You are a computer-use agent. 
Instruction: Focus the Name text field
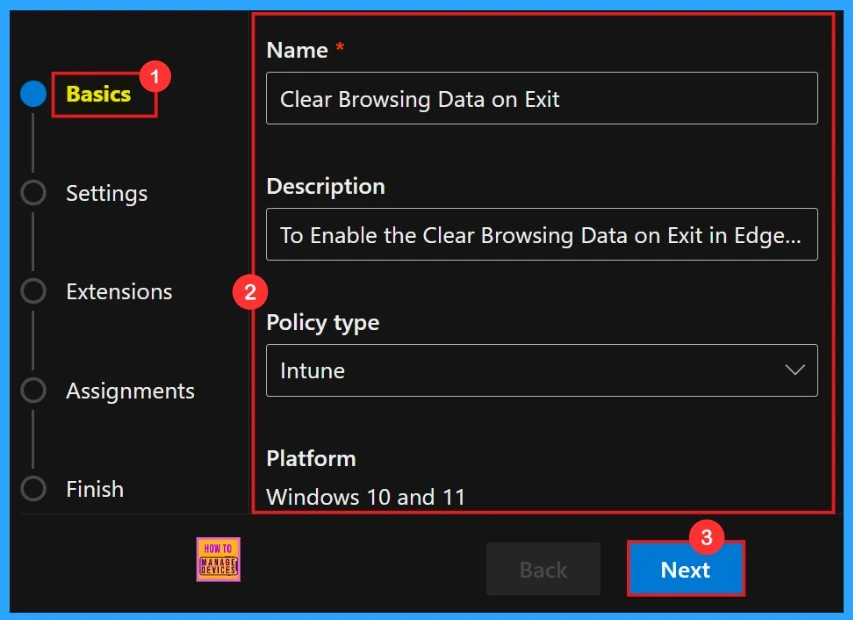click(541, 99)
